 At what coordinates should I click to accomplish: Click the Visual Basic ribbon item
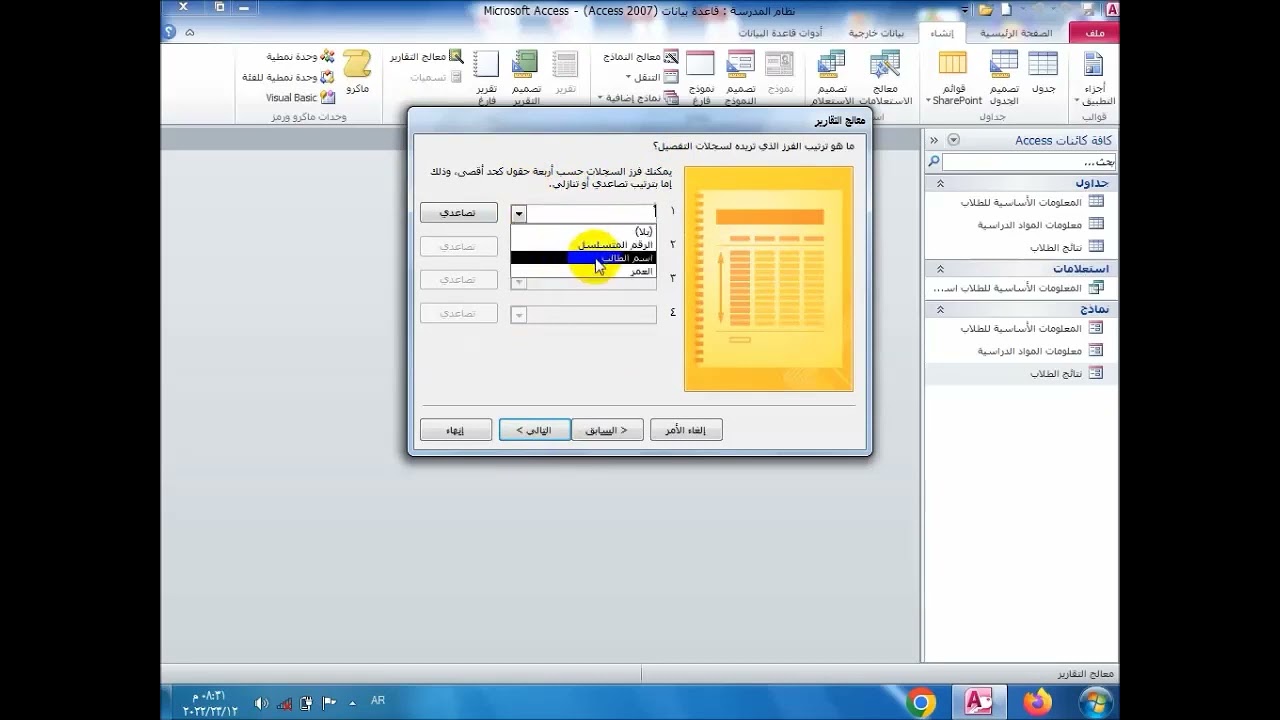pyautogui.click(x=300, y=97)
